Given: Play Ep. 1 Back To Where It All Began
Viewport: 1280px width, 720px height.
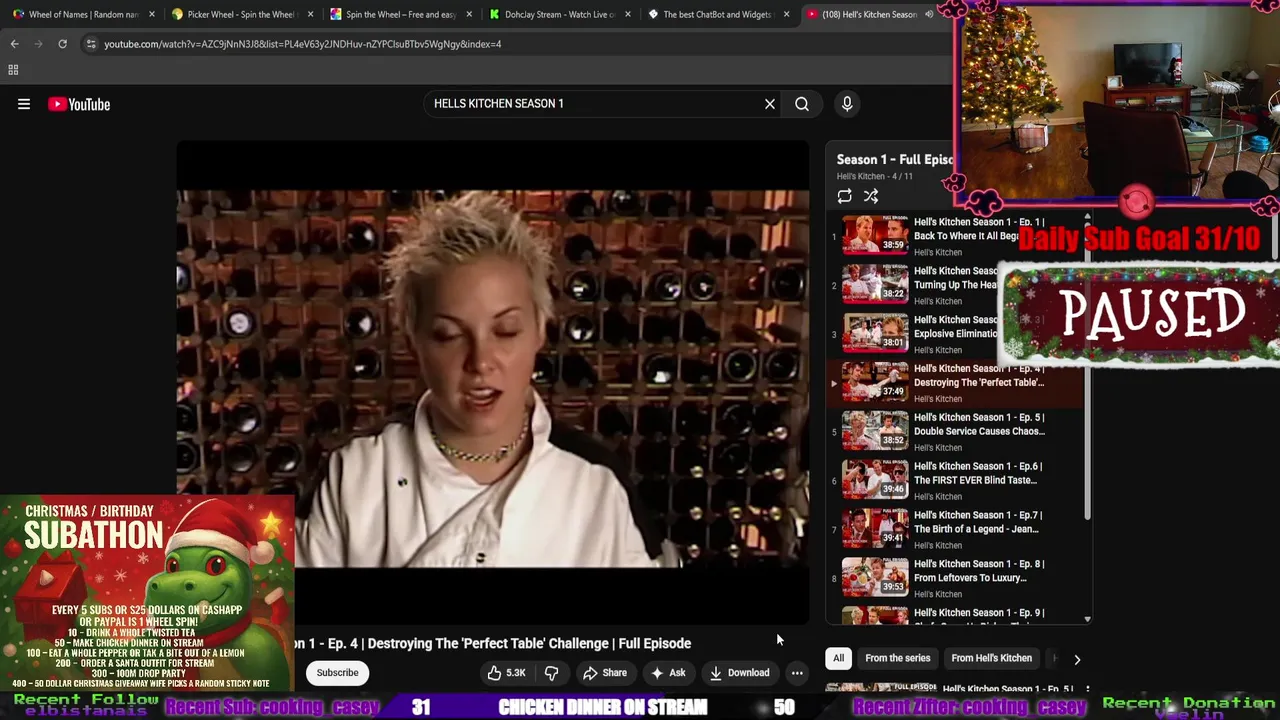Looking at the screenshot, I should (955, 237).
